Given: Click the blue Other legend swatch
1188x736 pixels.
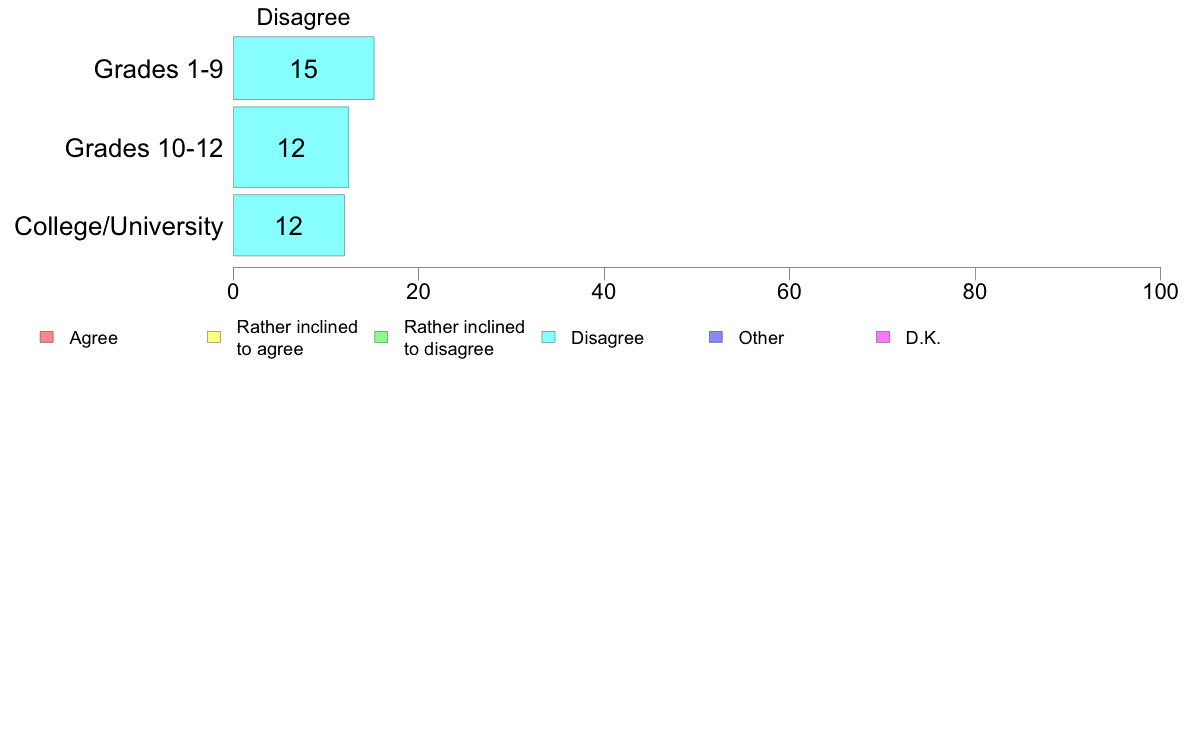Looking at the screenshot, I should (x=716, y=337).
